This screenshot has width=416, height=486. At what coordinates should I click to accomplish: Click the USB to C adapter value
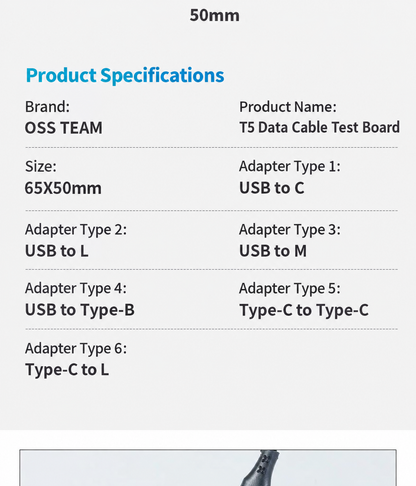tap(272, 188)
